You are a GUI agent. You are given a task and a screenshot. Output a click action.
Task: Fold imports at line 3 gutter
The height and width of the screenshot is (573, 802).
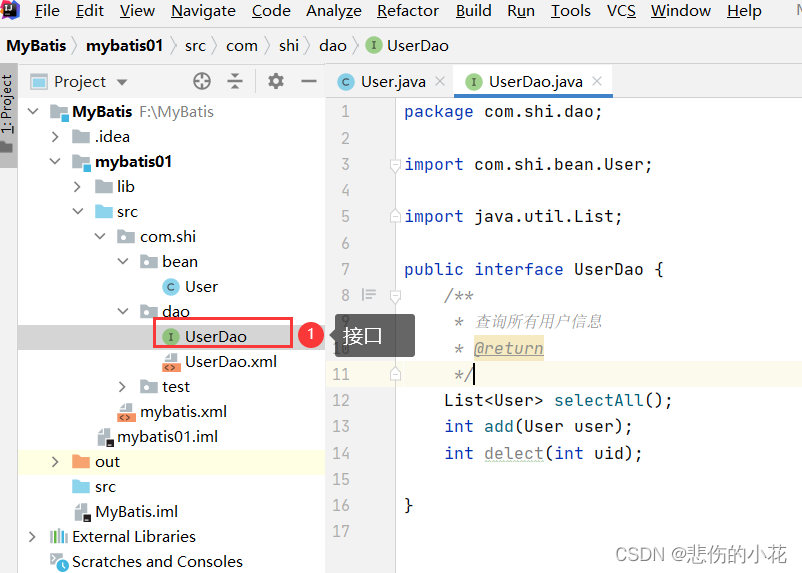(x=395, y=165)
